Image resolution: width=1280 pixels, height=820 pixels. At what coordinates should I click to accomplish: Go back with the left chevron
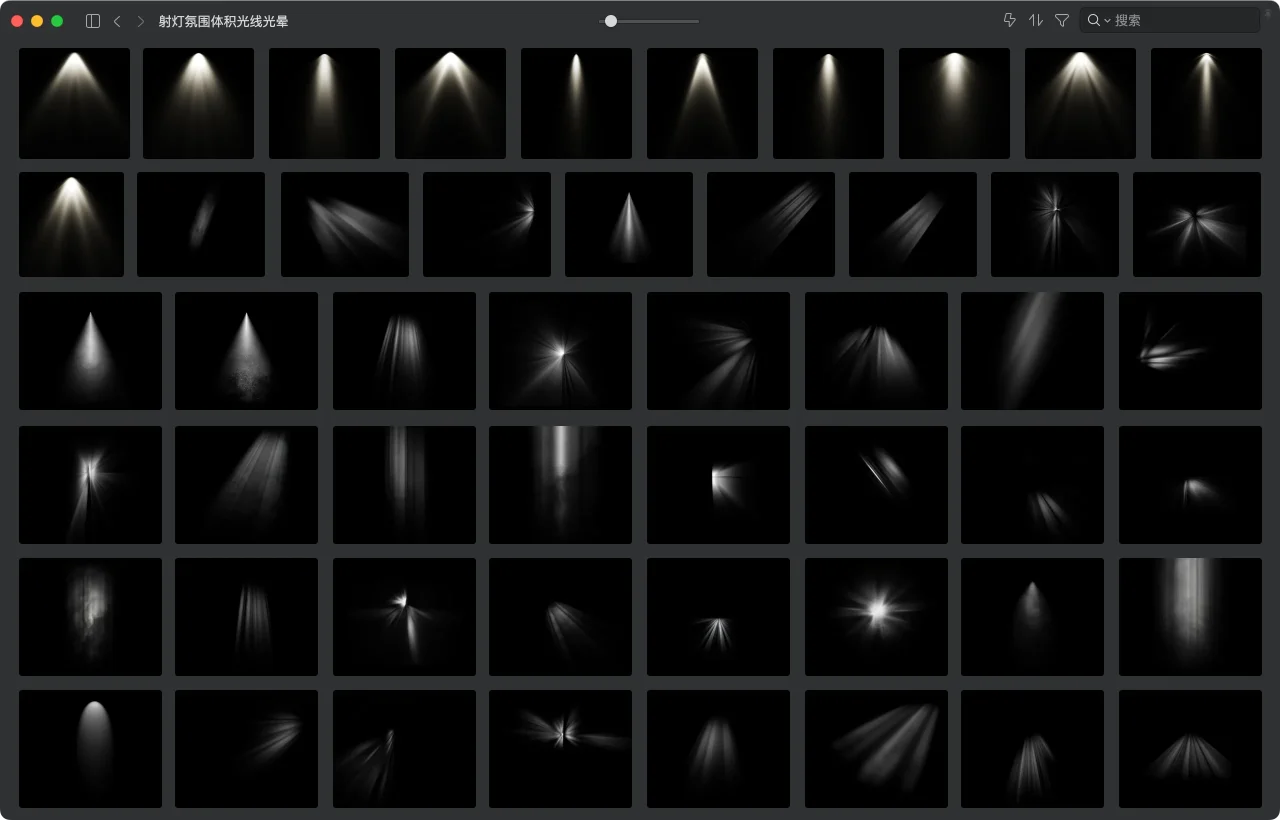(117, 21)
